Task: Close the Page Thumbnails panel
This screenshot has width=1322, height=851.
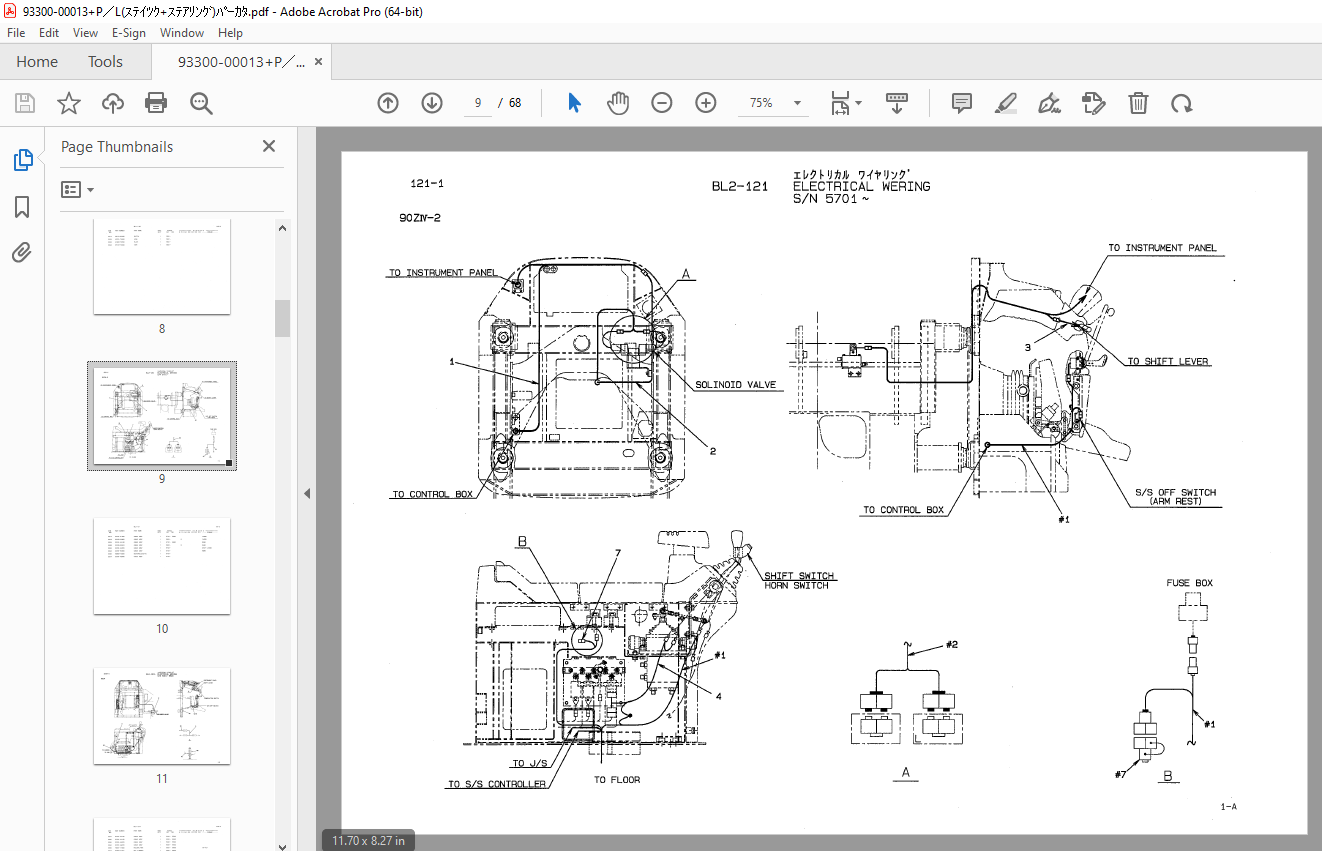Action: [268, 146]
